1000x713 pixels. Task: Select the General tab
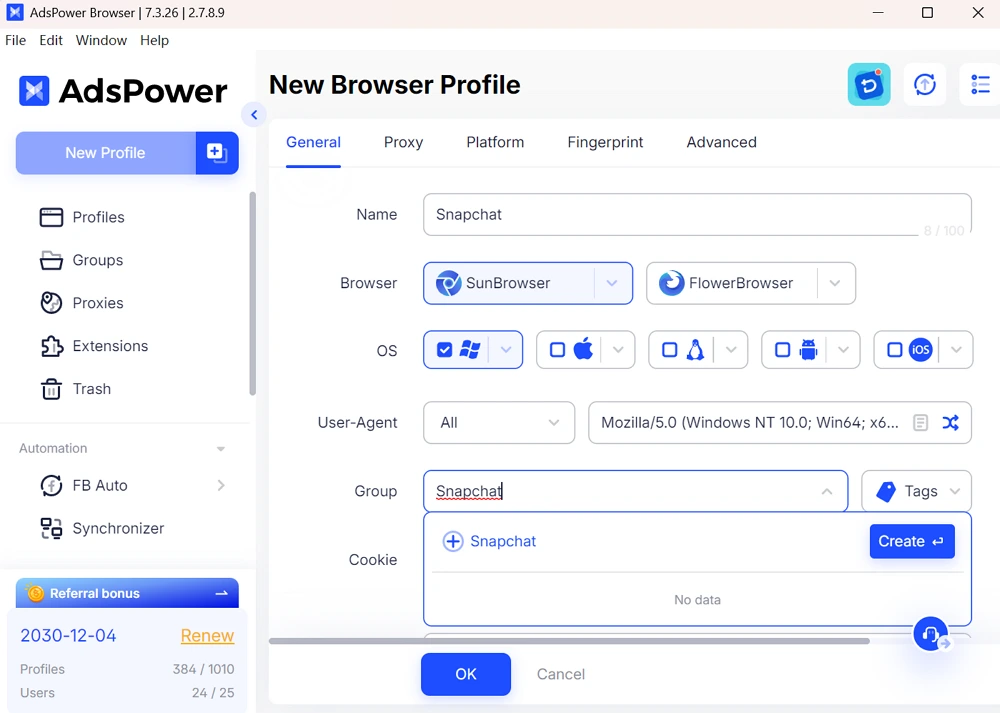[313, 142]
